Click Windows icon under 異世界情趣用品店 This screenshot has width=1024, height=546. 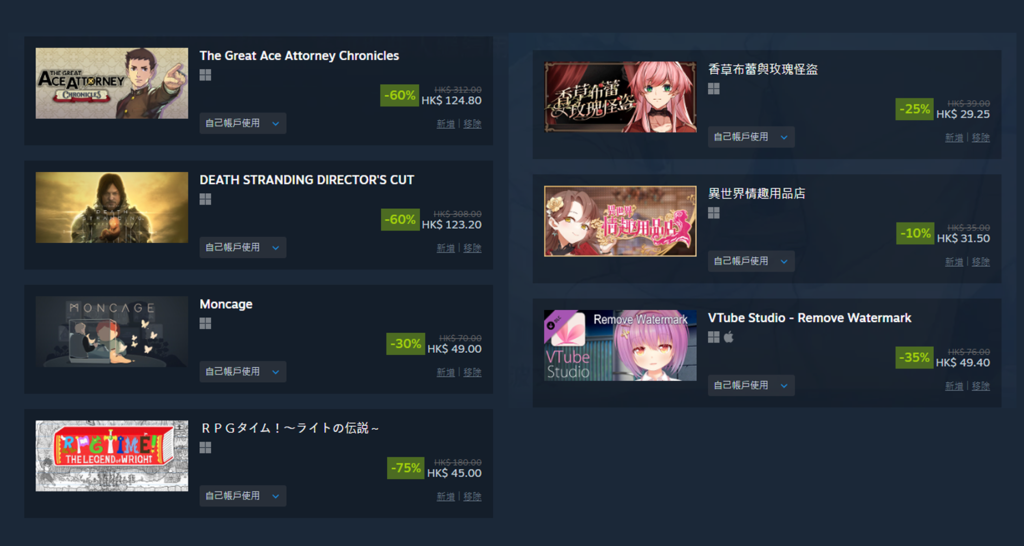(x=714, y=213)
